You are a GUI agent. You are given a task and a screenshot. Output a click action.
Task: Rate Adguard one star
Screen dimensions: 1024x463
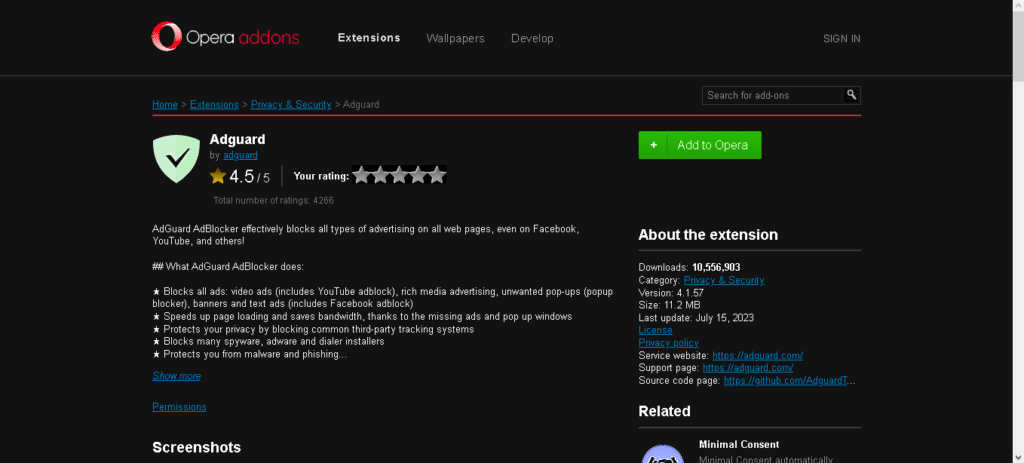coord(361,175)
